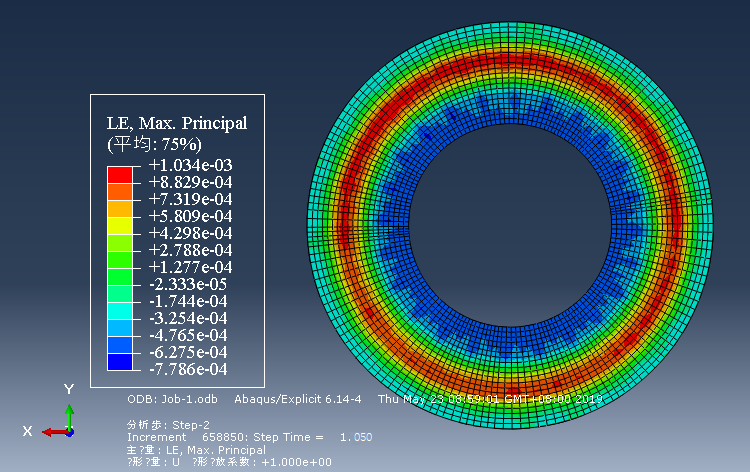The image size is (750, 472).
Task: Click the X axis label of the triad
Action: pyautogui.click(x=28, y=431)
